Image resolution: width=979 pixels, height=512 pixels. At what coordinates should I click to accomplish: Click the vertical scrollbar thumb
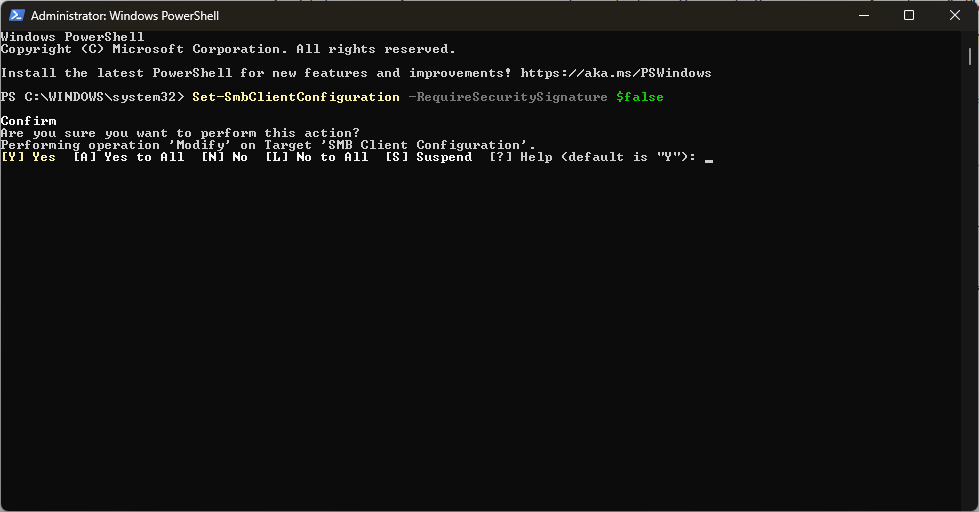(970, 56)
